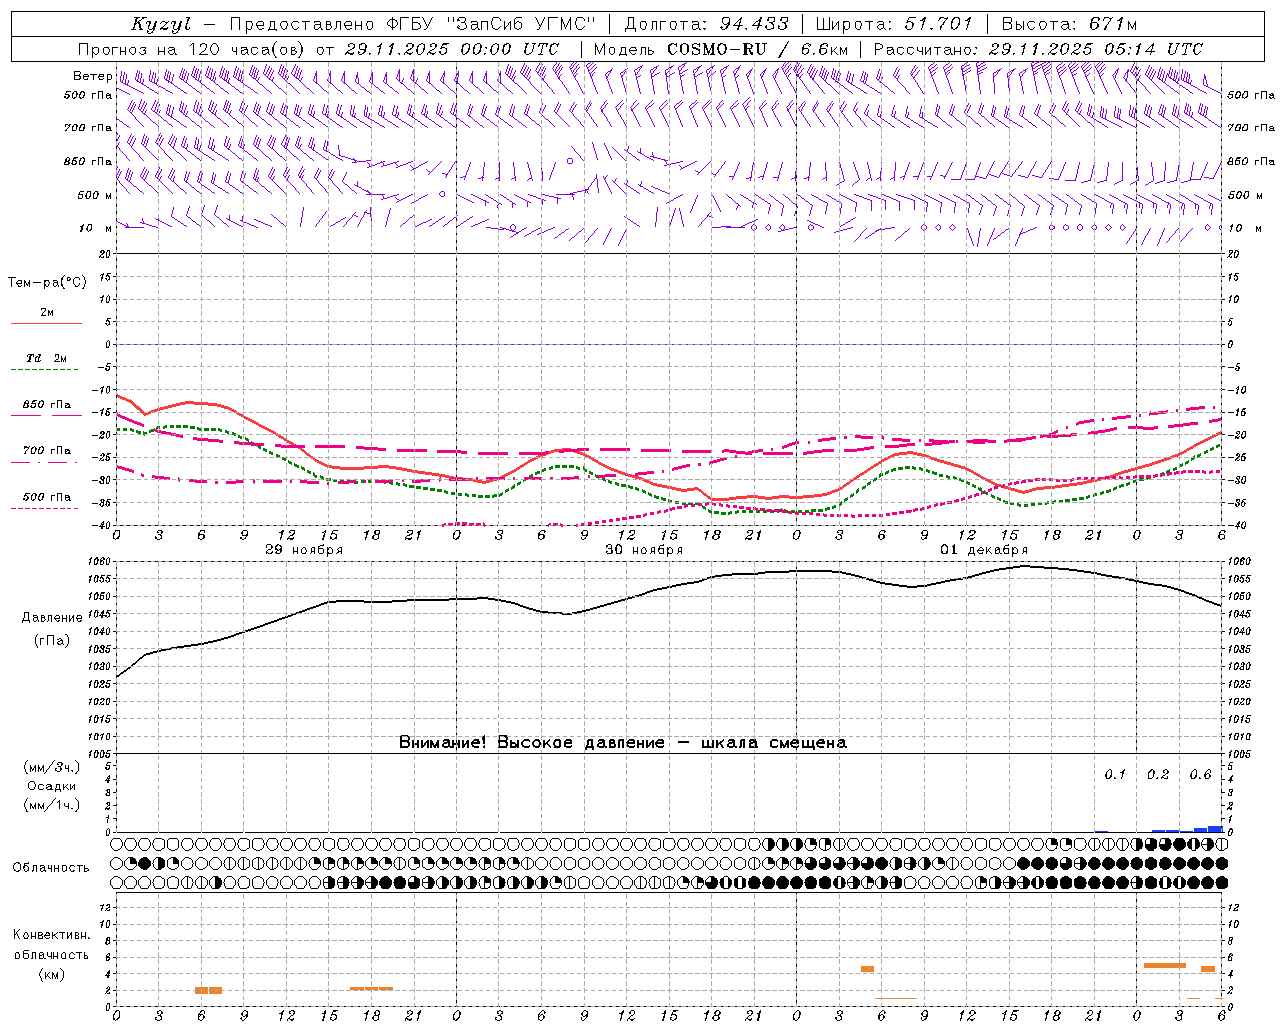
Task: Select the model name COSMO-RU / 6.6км
Action: [x=758, y=49]
